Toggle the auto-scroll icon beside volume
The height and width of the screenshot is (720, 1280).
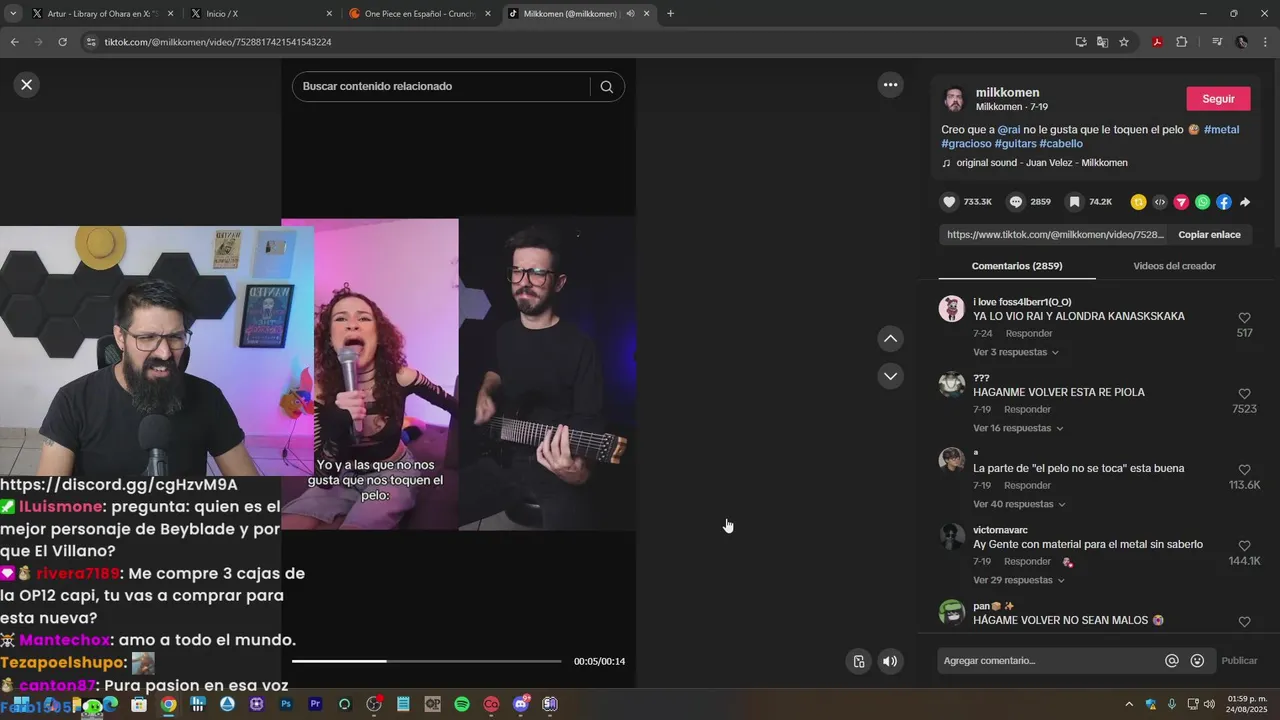(x=858, y=661)
